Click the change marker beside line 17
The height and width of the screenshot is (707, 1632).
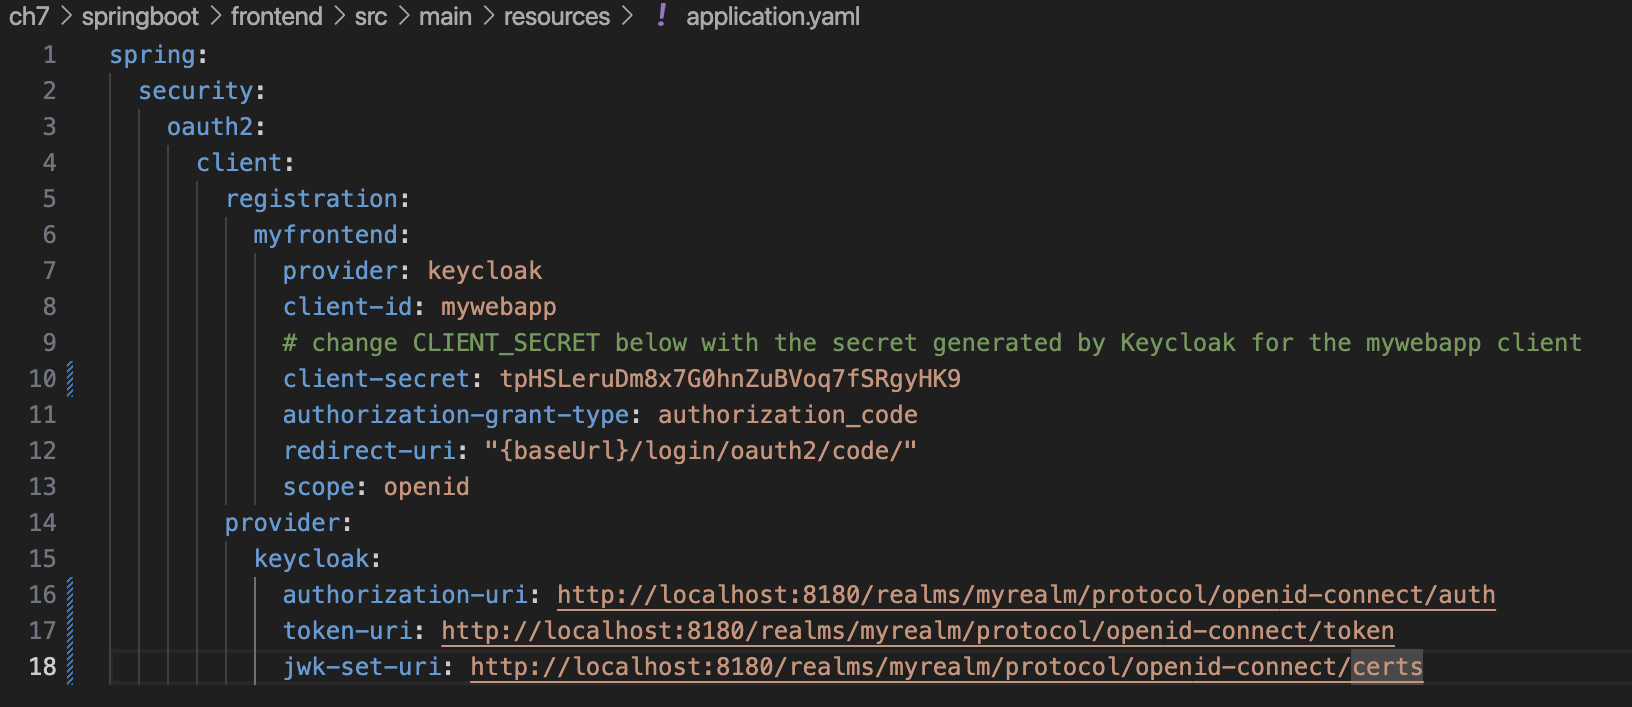[70, 631]
